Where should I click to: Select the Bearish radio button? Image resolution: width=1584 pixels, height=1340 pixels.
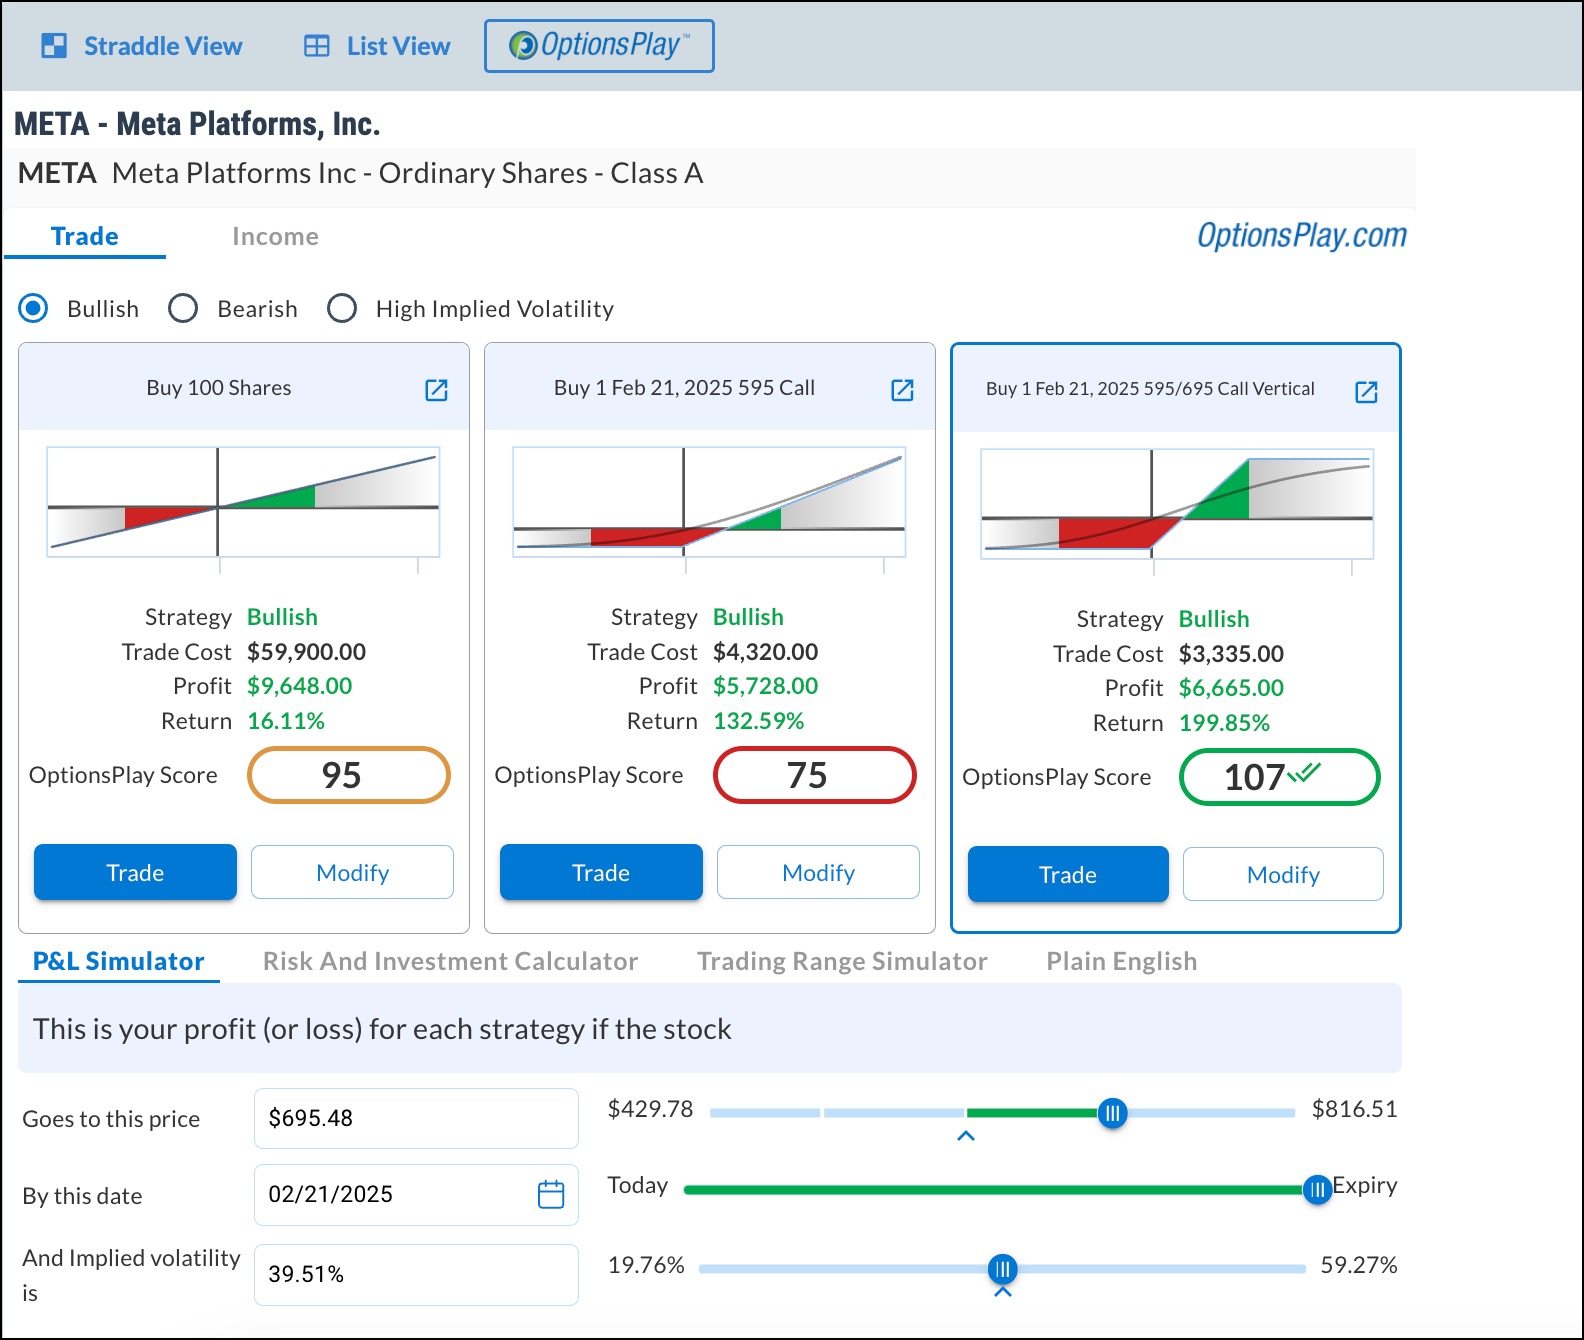point(183,308)
